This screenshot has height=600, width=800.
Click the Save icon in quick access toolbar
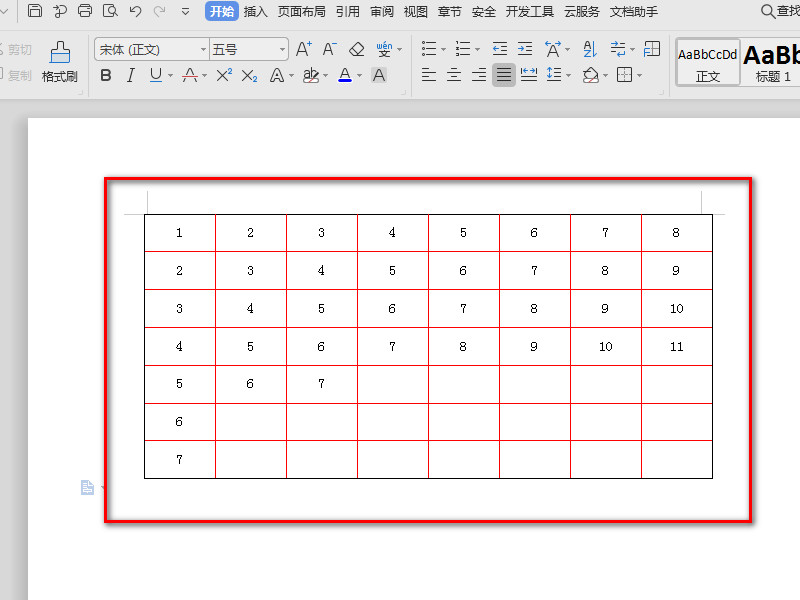coord(35,11)
